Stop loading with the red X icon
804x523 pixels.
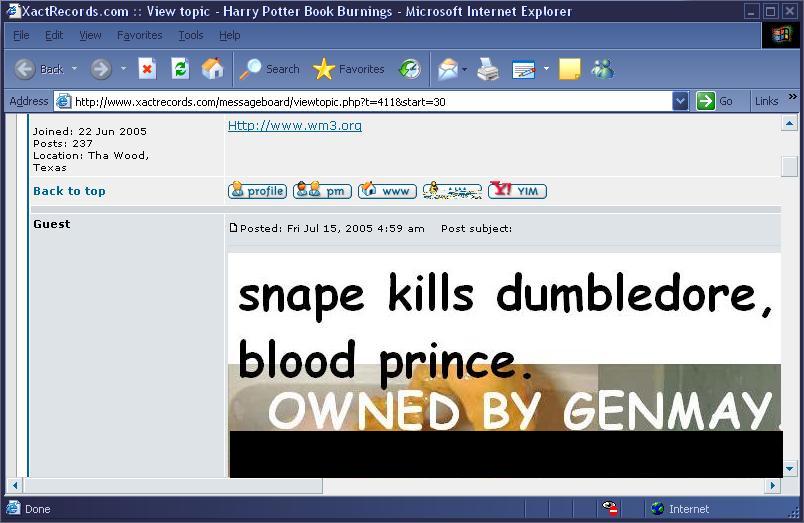pyautogui.click(x=147, y=69)
